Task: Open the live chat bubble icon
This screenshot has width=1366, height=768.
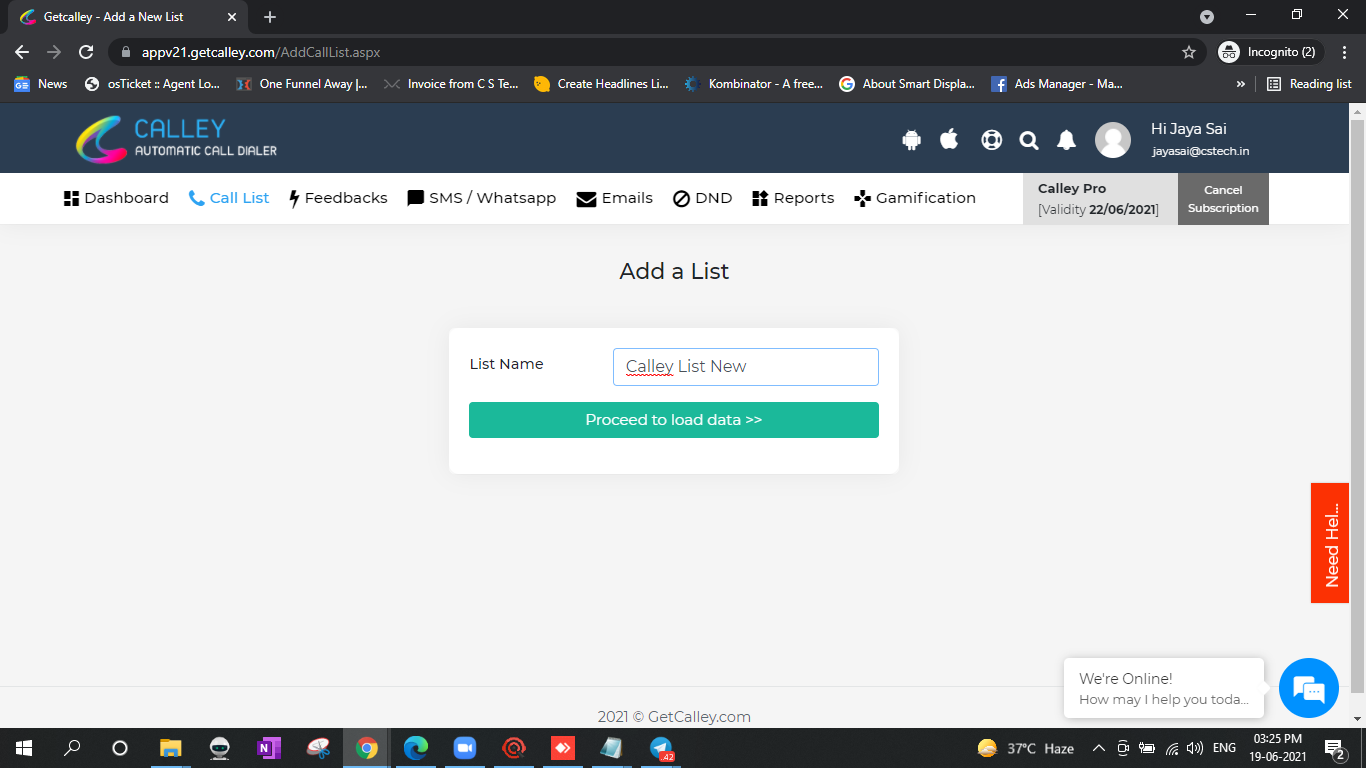Action: pos(1309,688)
